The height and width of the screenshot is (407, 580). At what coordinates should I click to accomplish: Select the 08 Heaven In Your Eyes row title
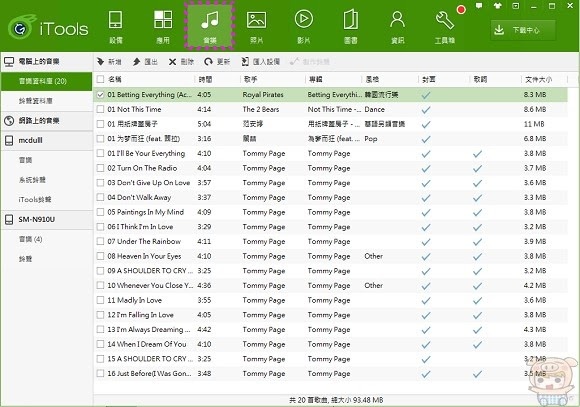(144, 256)
